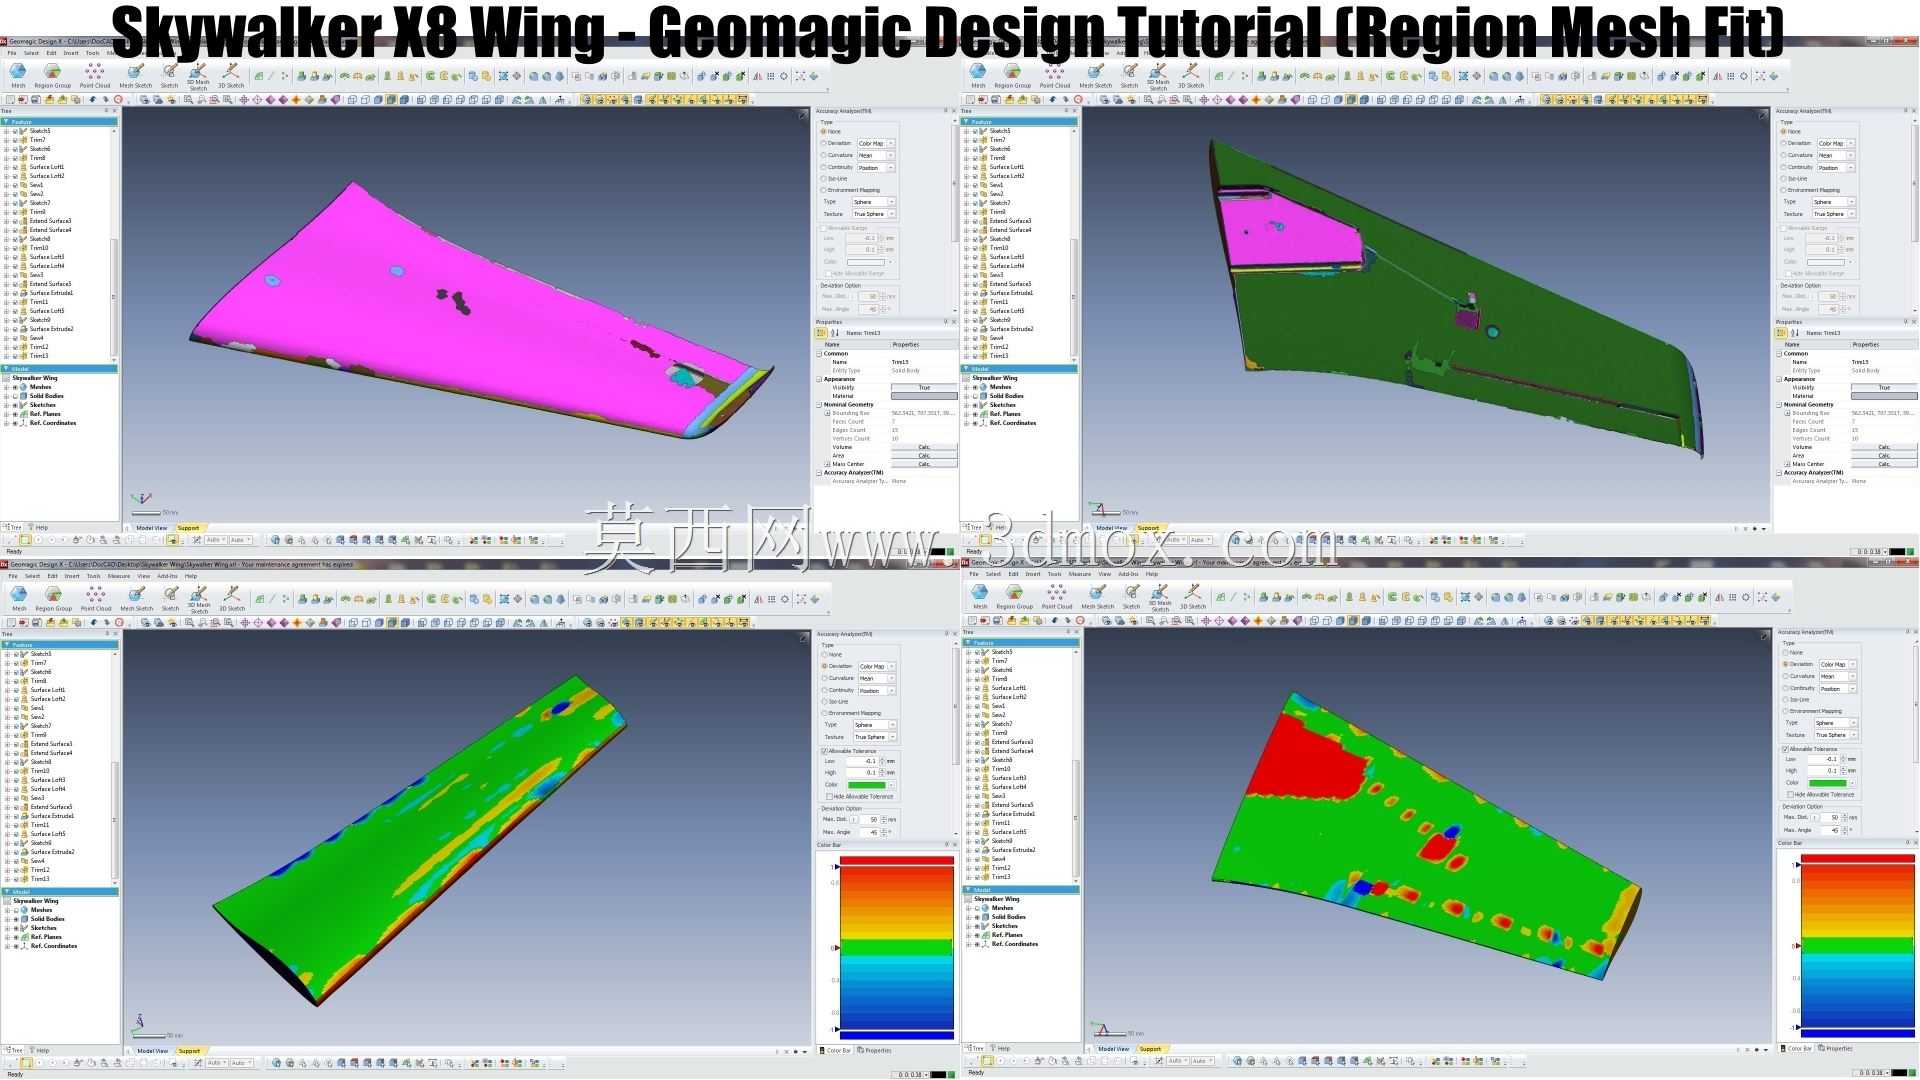The width and height of the screenshot is (1920, 1080).
Task: Click Calc. button for Volume in top-left window
Action: pos(924,447)
